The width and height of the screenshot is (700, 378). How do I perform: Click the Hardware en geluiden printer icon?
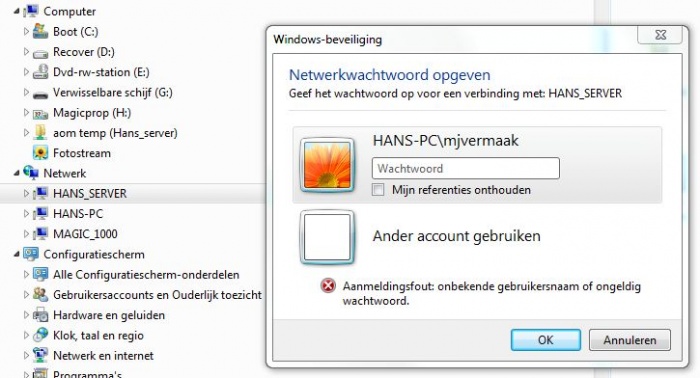[41, 315]
